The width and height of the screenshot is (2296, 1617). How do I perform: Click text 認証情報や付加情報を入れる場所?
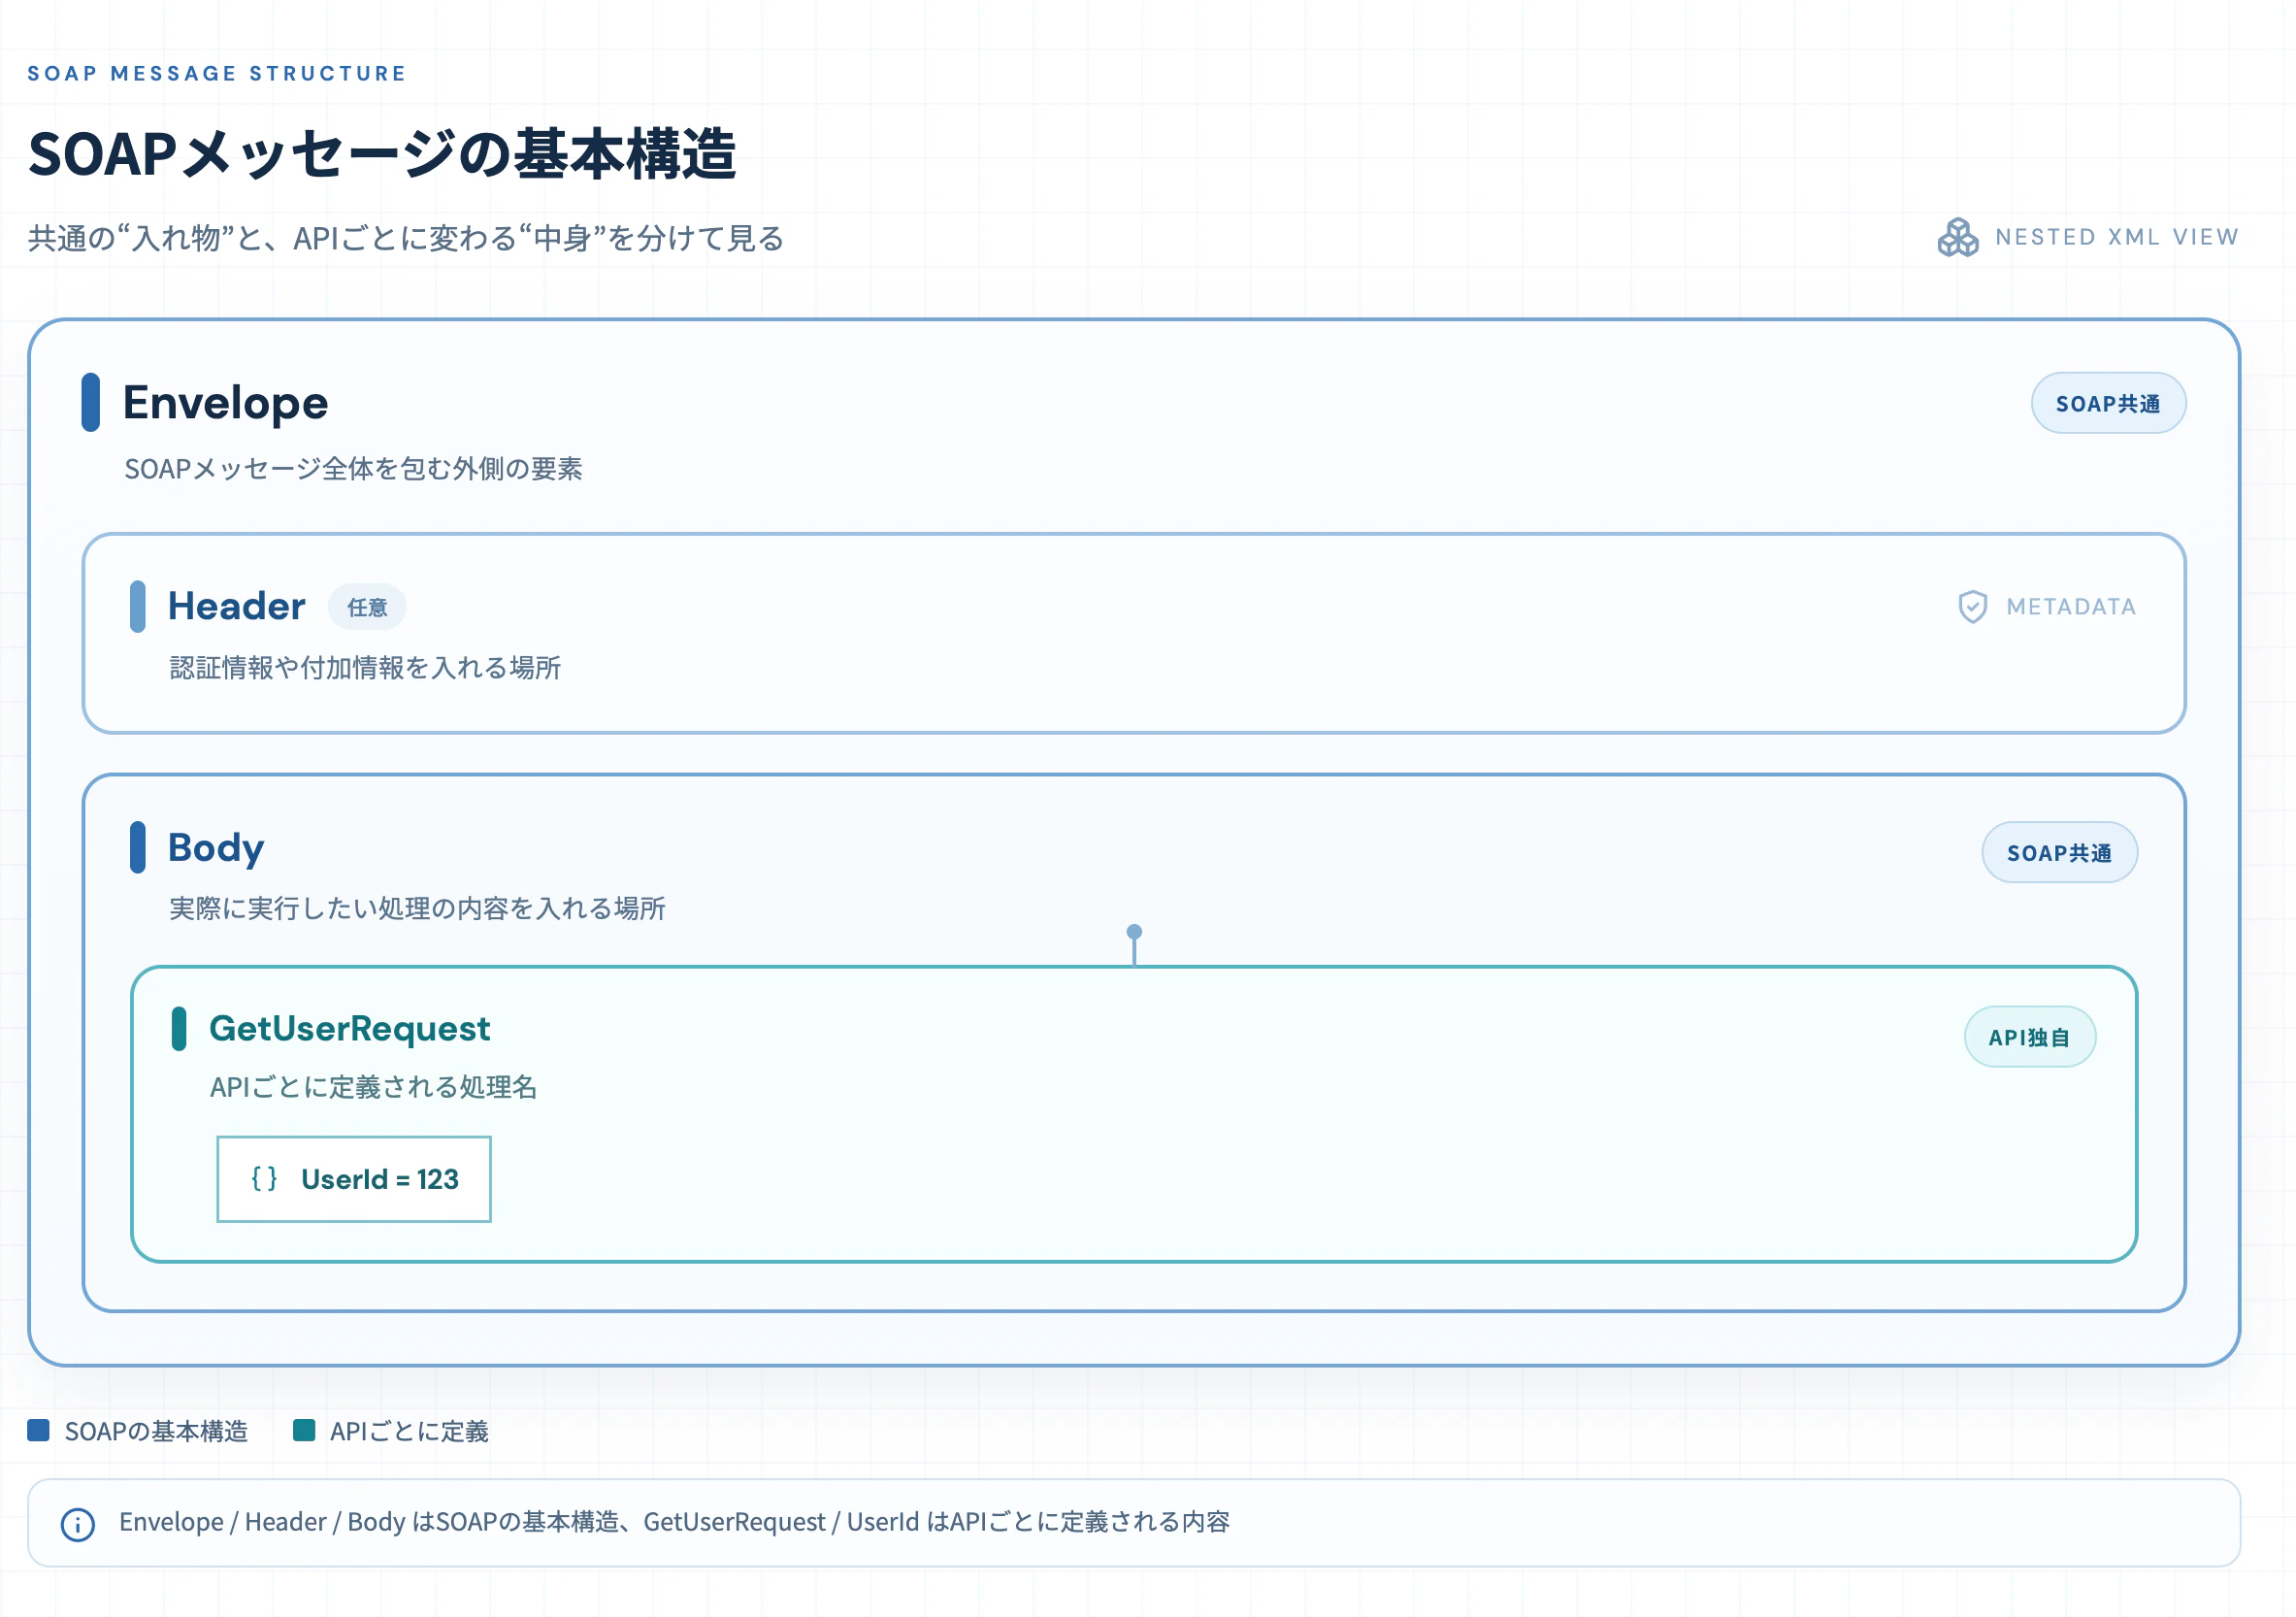(365, 668)
